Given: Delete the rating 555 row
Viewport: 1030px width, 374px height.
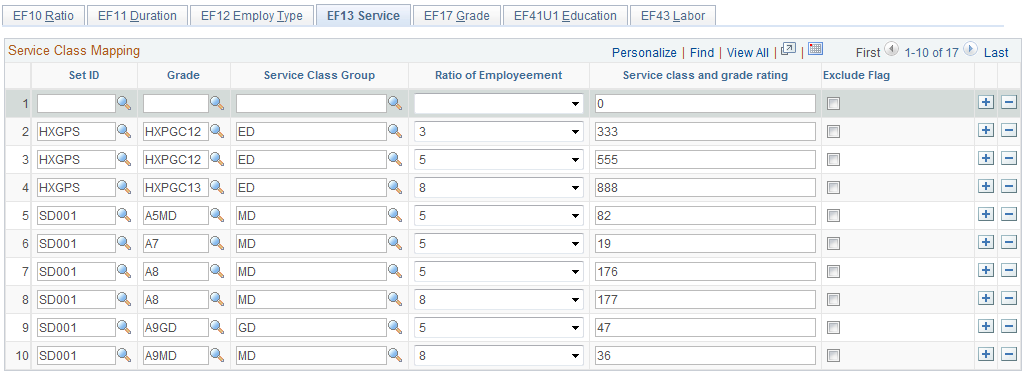Looking at the screenshot, I should click(1008, 158).
